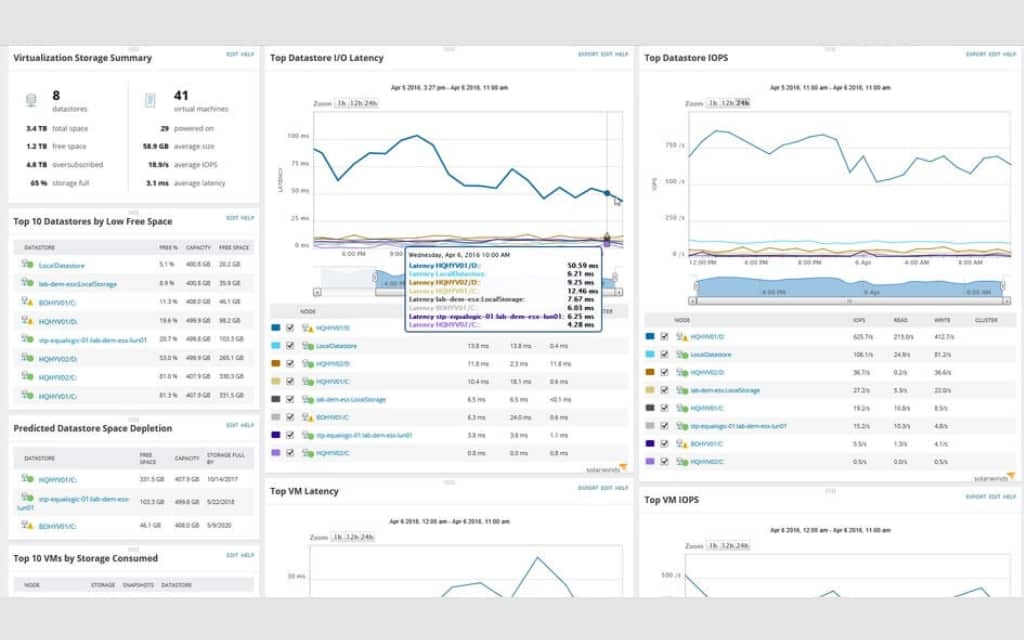The width and height of the screenshot is (1024, 640).
Task: Click the warning icon next to HQHYV01/D in IOPS legend
Action: coord(685,337)
